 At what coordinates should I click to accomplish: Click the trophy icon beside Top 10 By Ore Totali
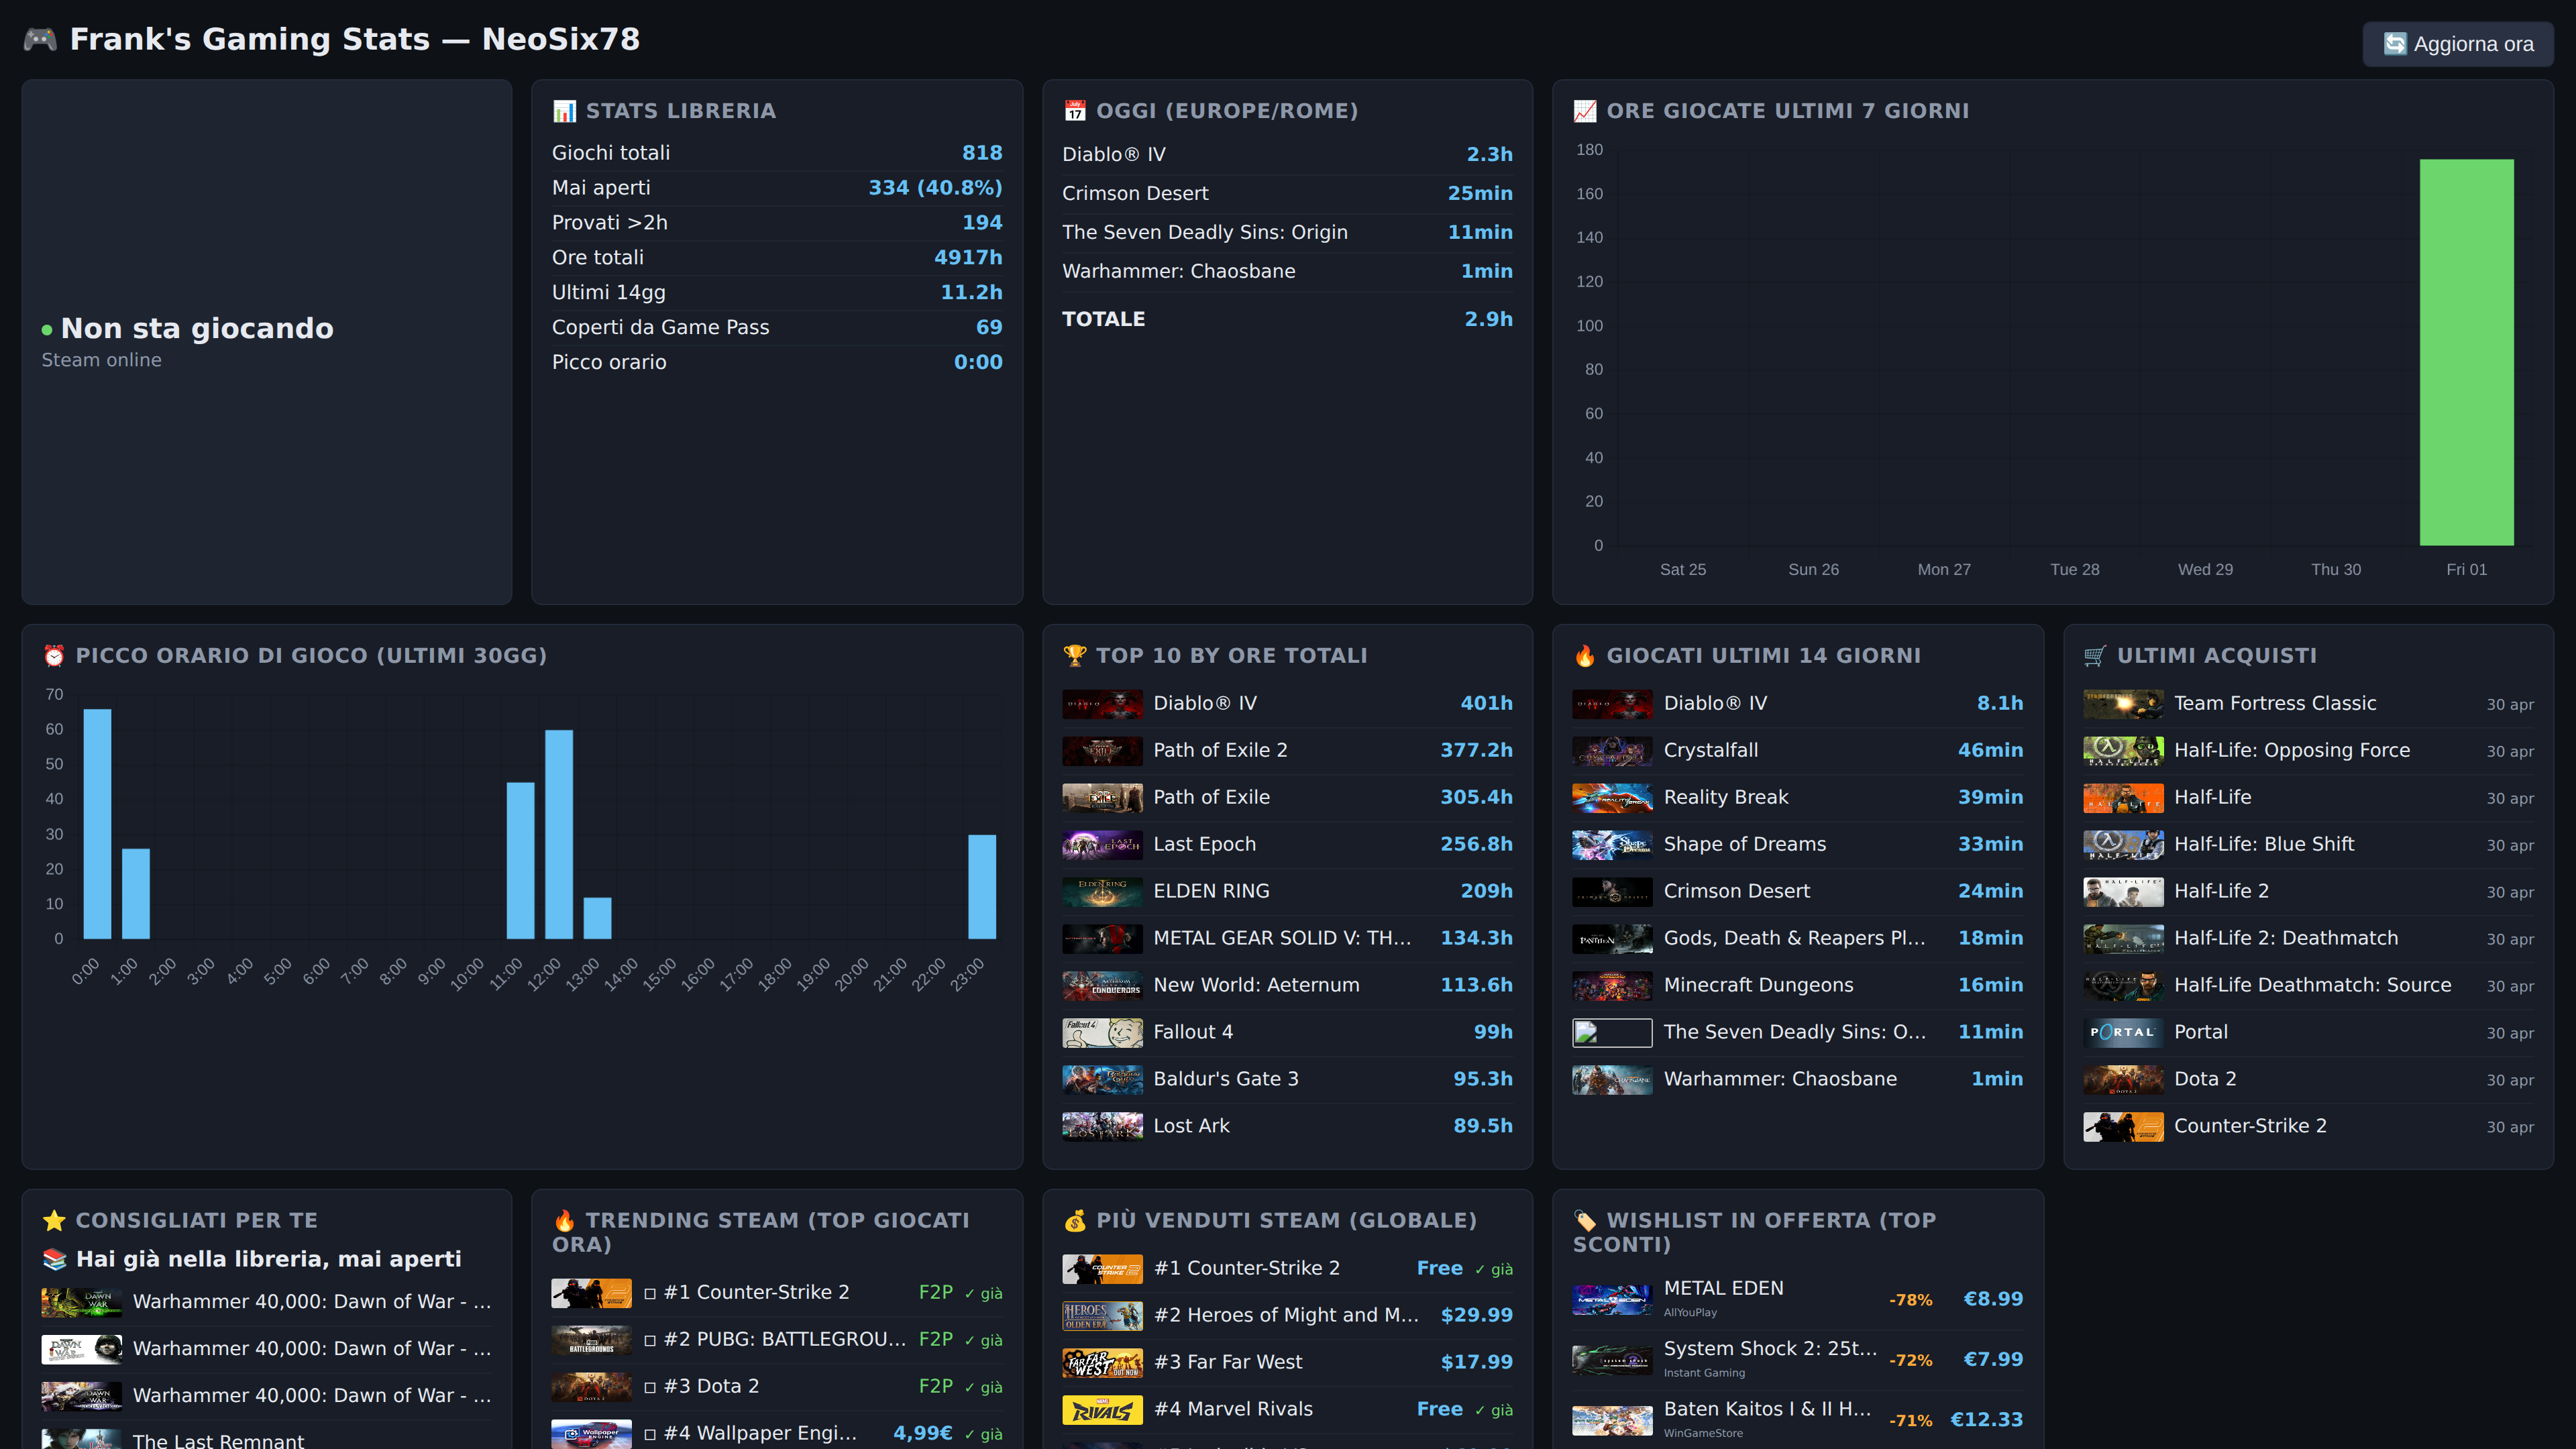[1075, 656]
